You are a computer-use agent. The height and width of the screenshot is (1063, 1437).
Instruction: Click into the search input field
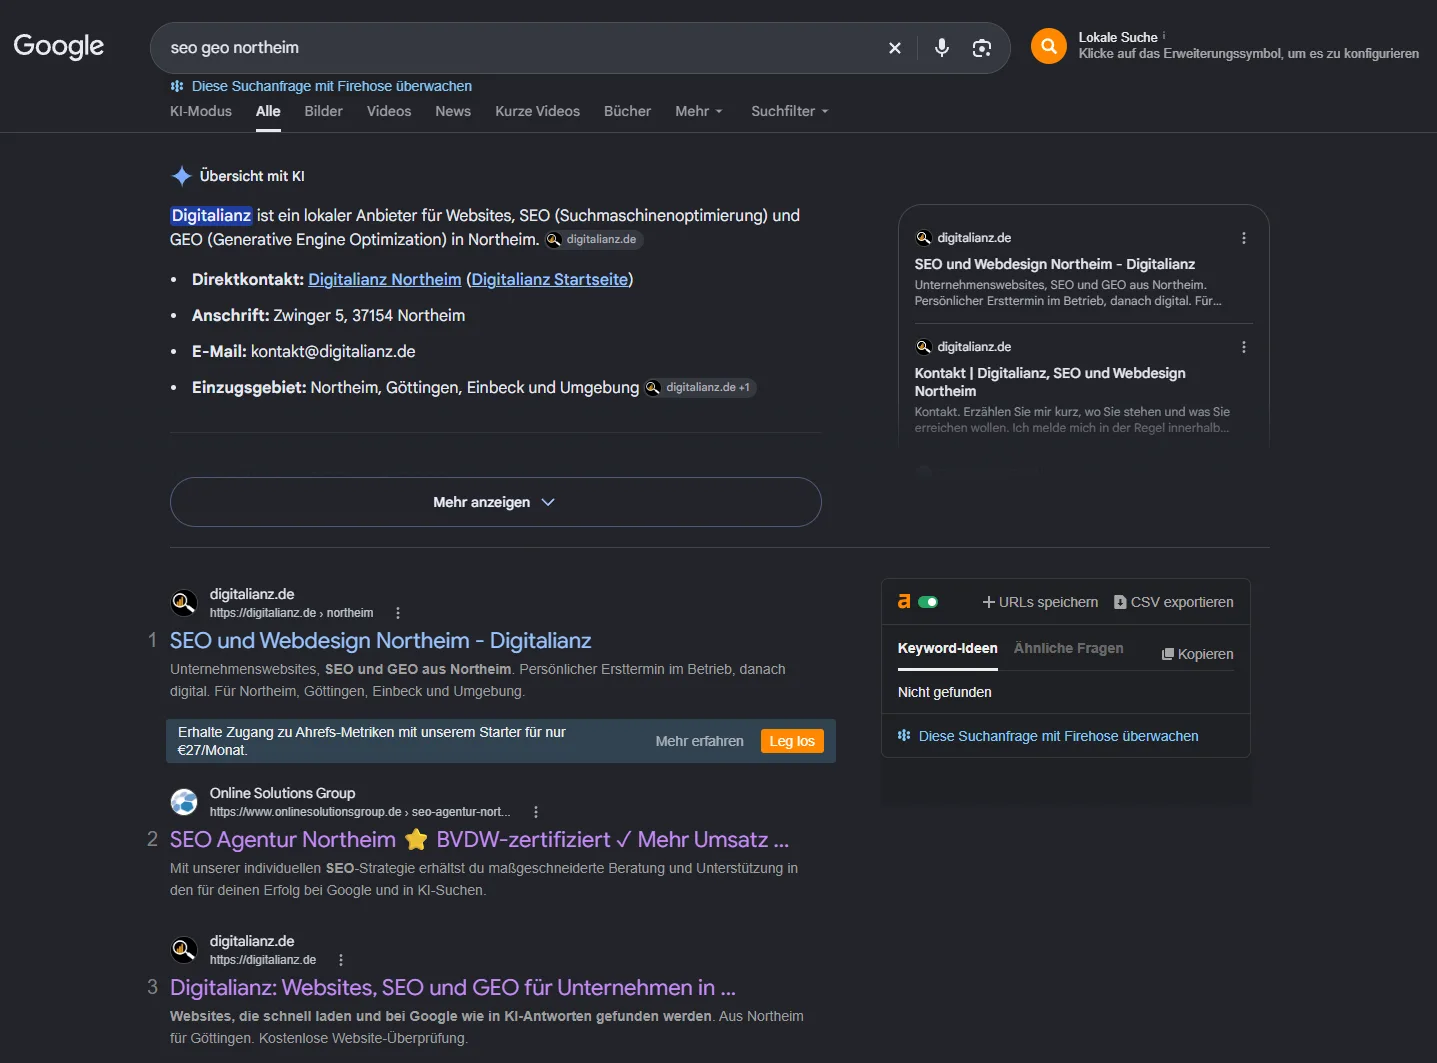point(520,48)
